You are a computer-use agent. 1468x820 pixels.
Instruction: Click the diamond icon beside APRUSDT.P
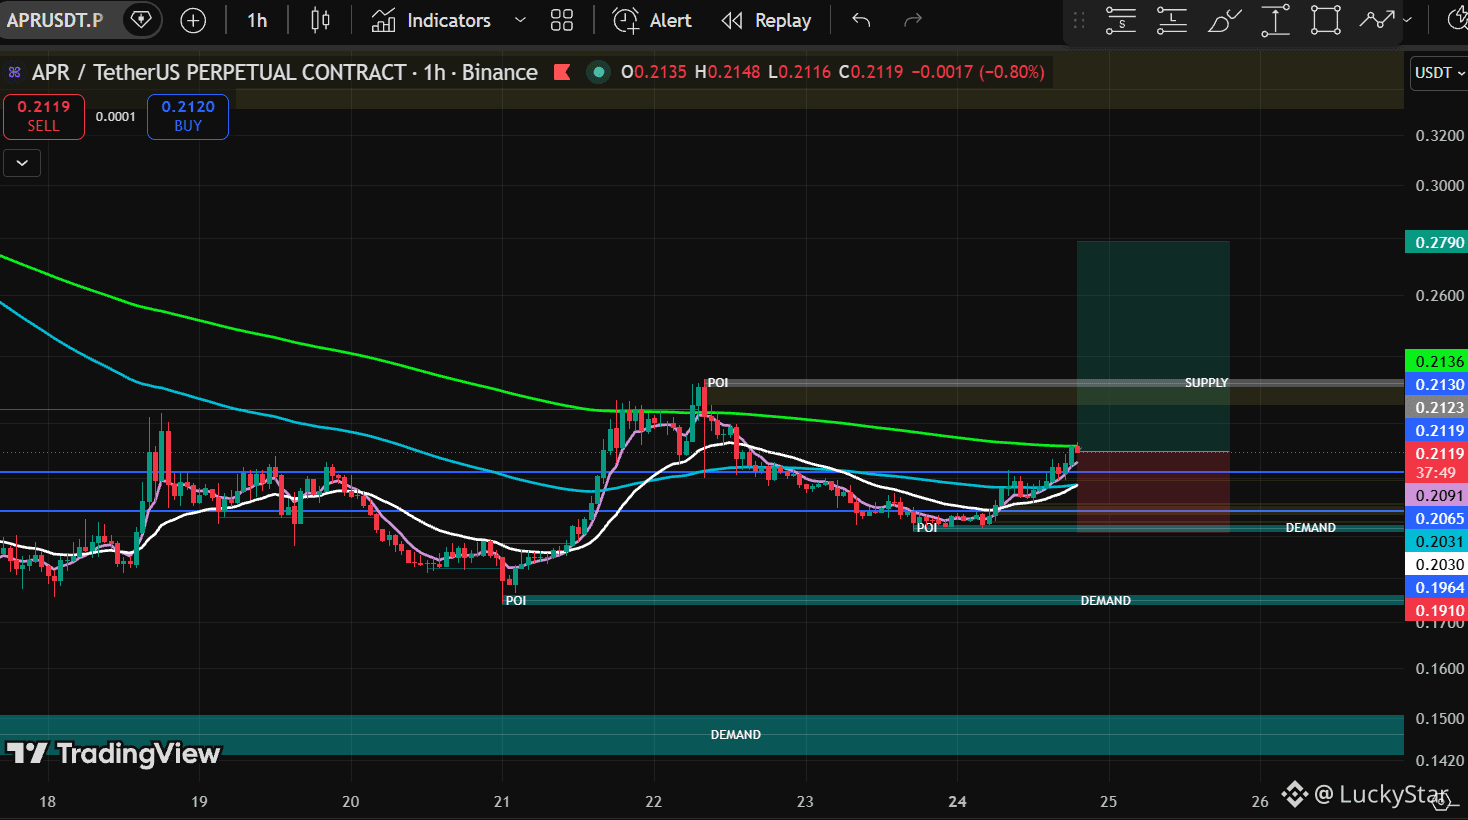pyautogui.click(x=141, y=20)
